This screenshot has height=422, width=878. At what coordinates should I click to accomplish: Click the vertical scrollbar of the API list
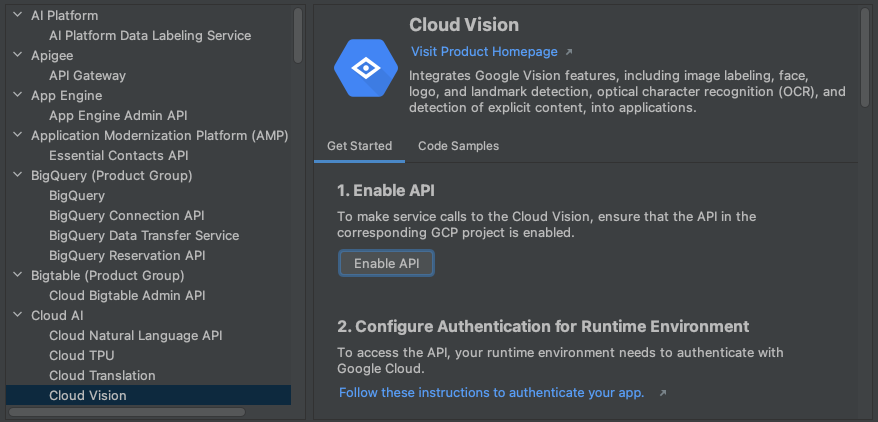point(298,35)
